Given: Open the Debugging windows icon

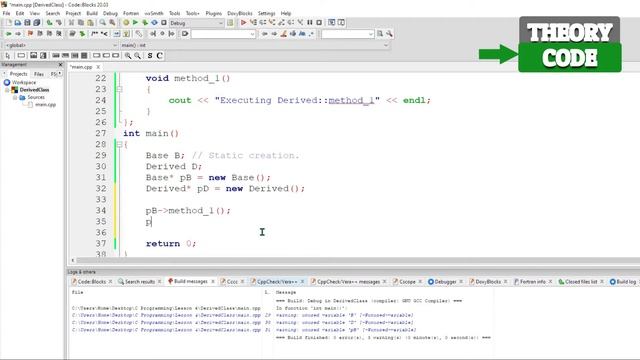Looking at the screenshot, I should coord(331,23).
